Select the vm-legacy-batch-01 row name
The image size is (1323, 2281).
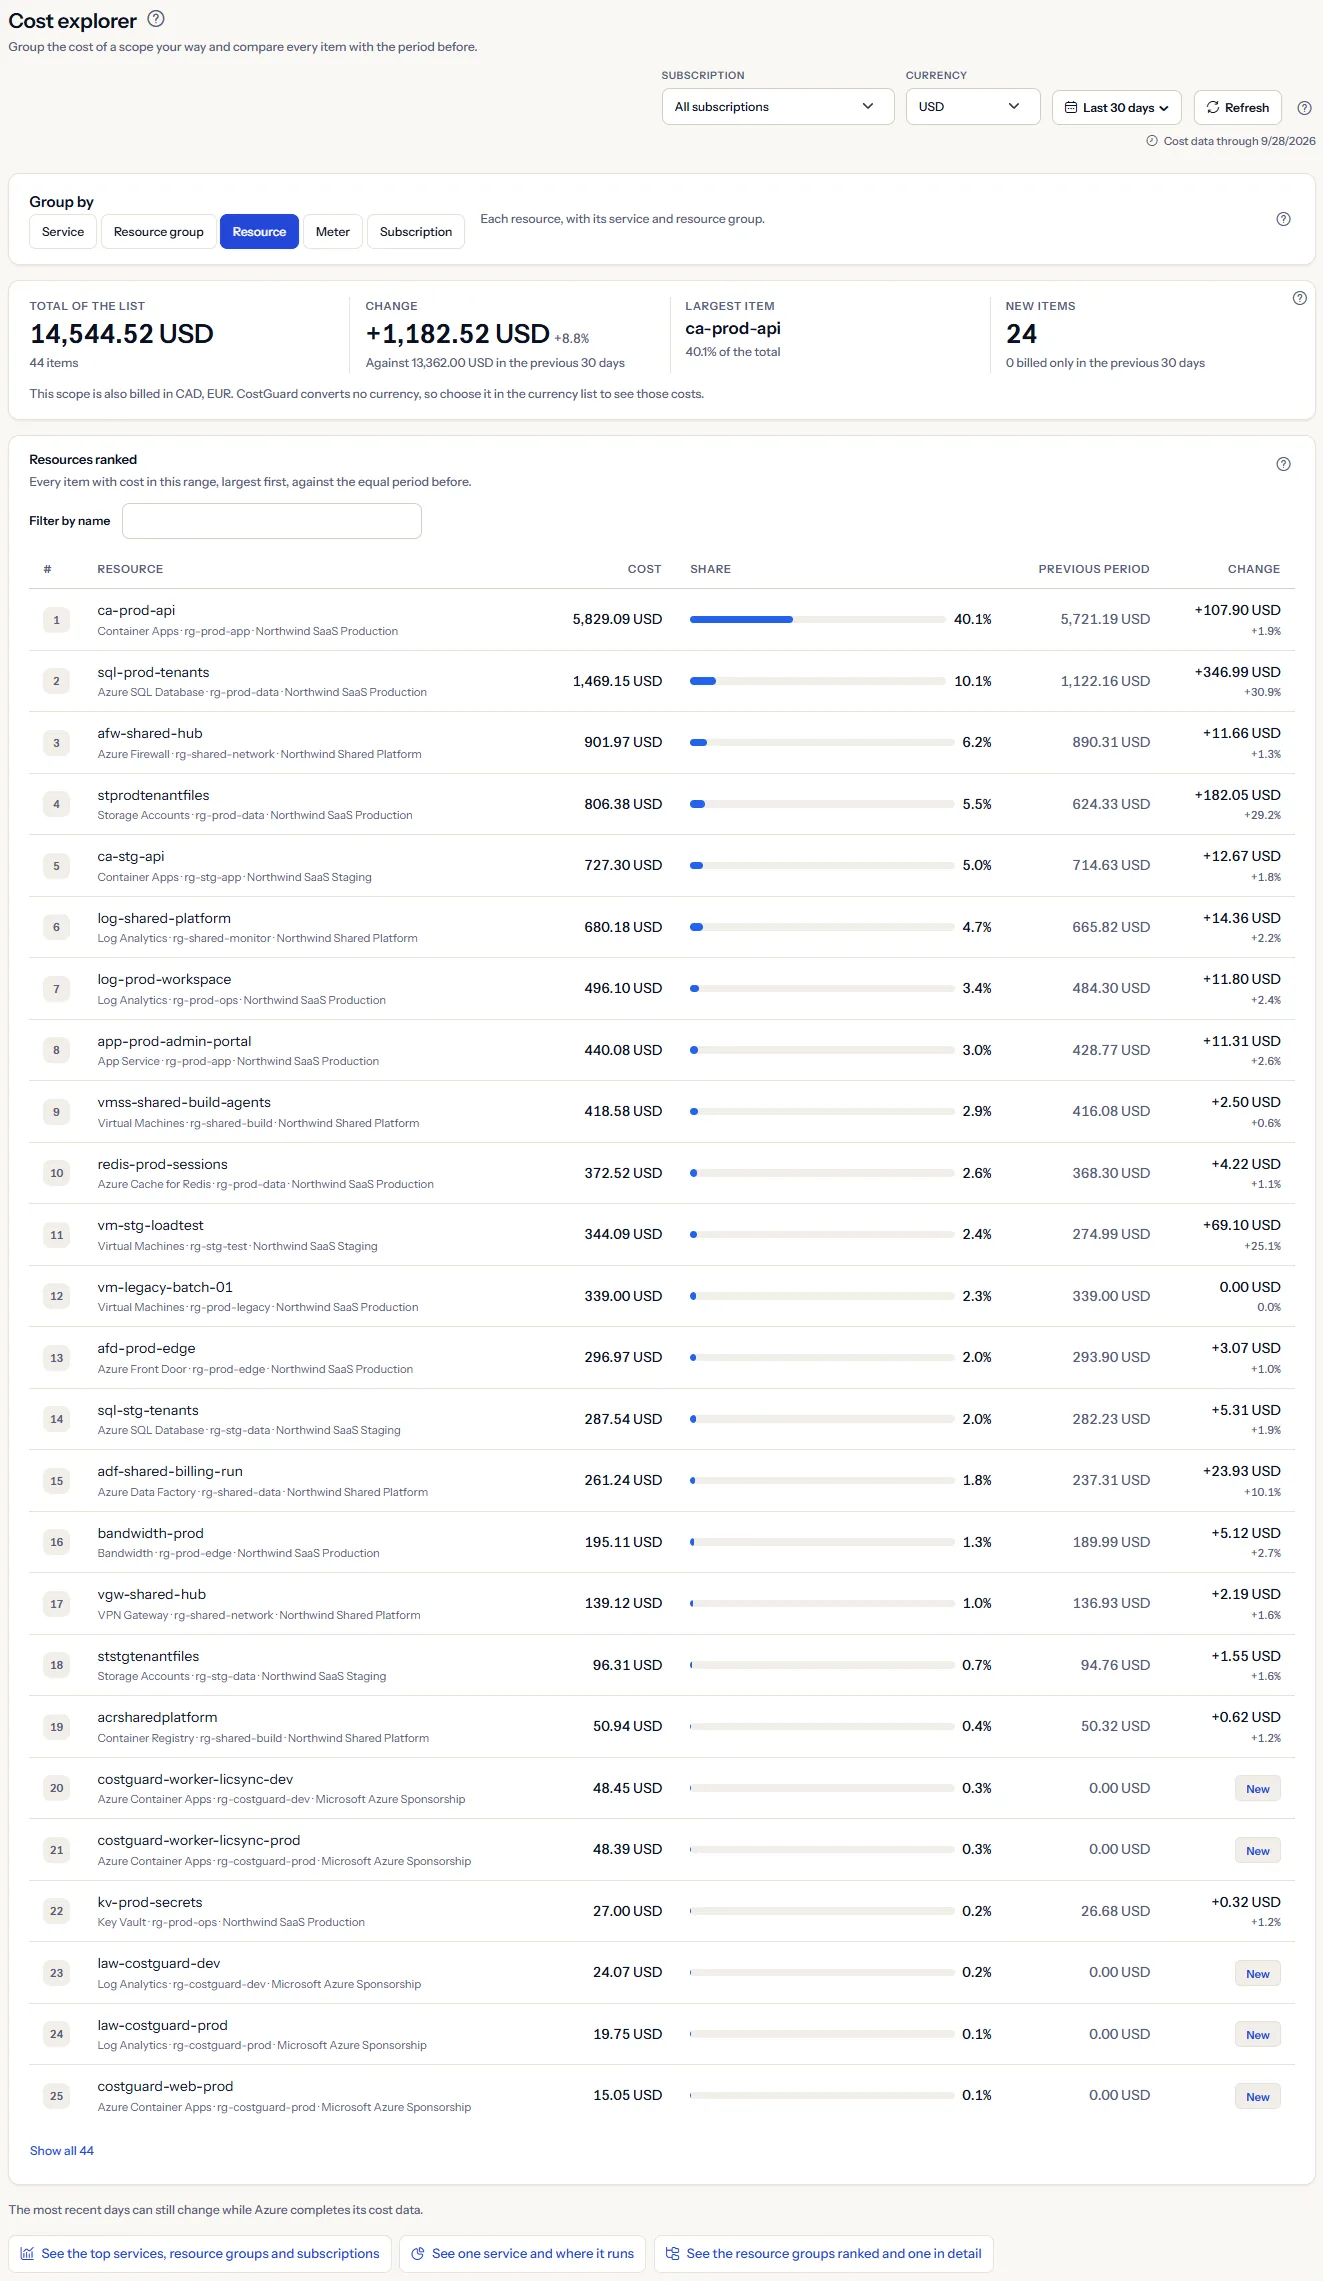point(165,1288)
